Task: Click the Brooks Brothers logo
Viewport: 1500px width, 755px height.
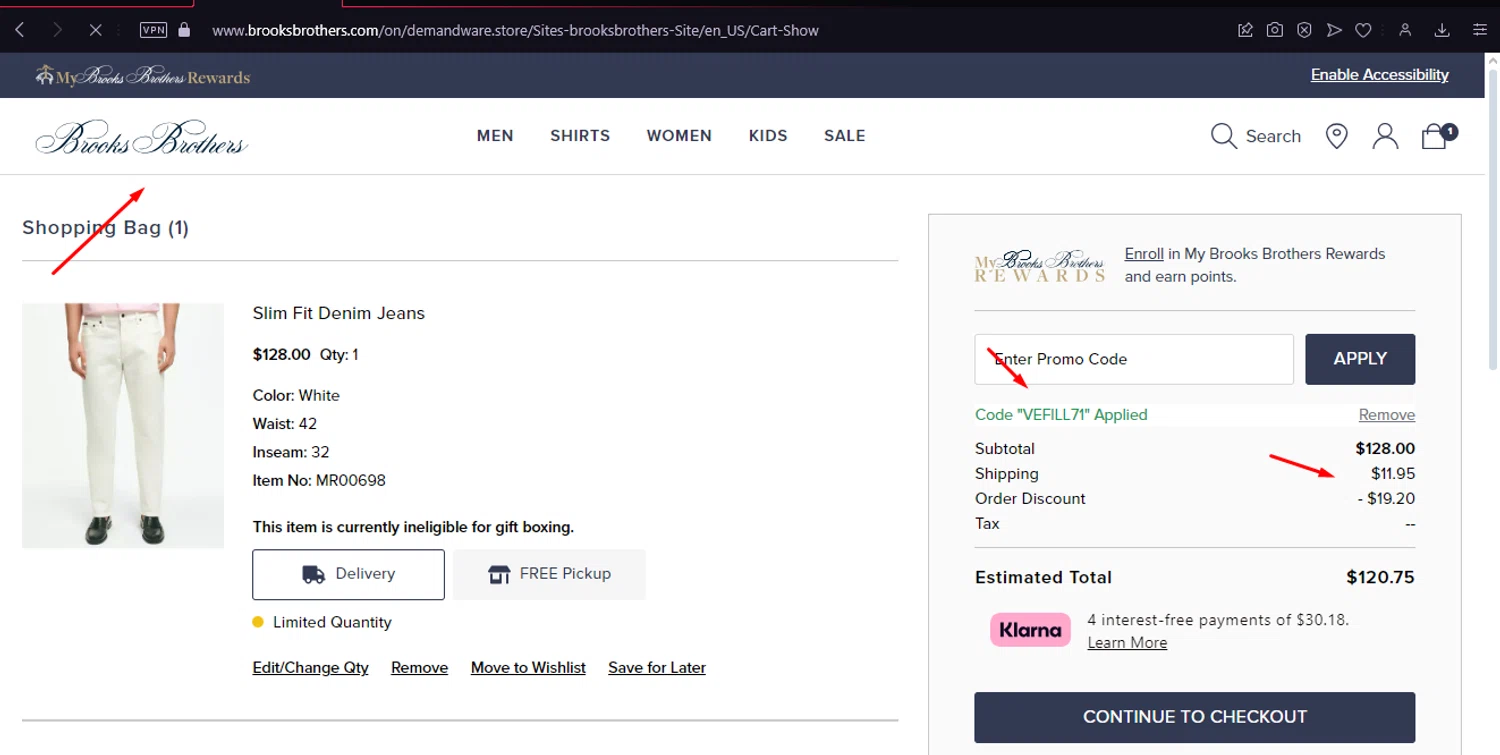Action: point(141,138)
